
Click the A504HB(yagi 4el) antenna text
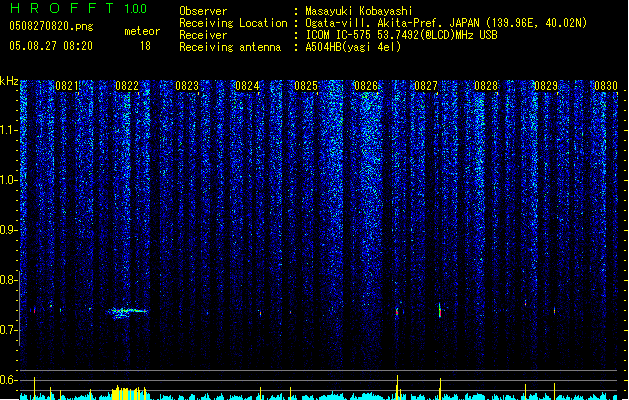pos(353,47)
